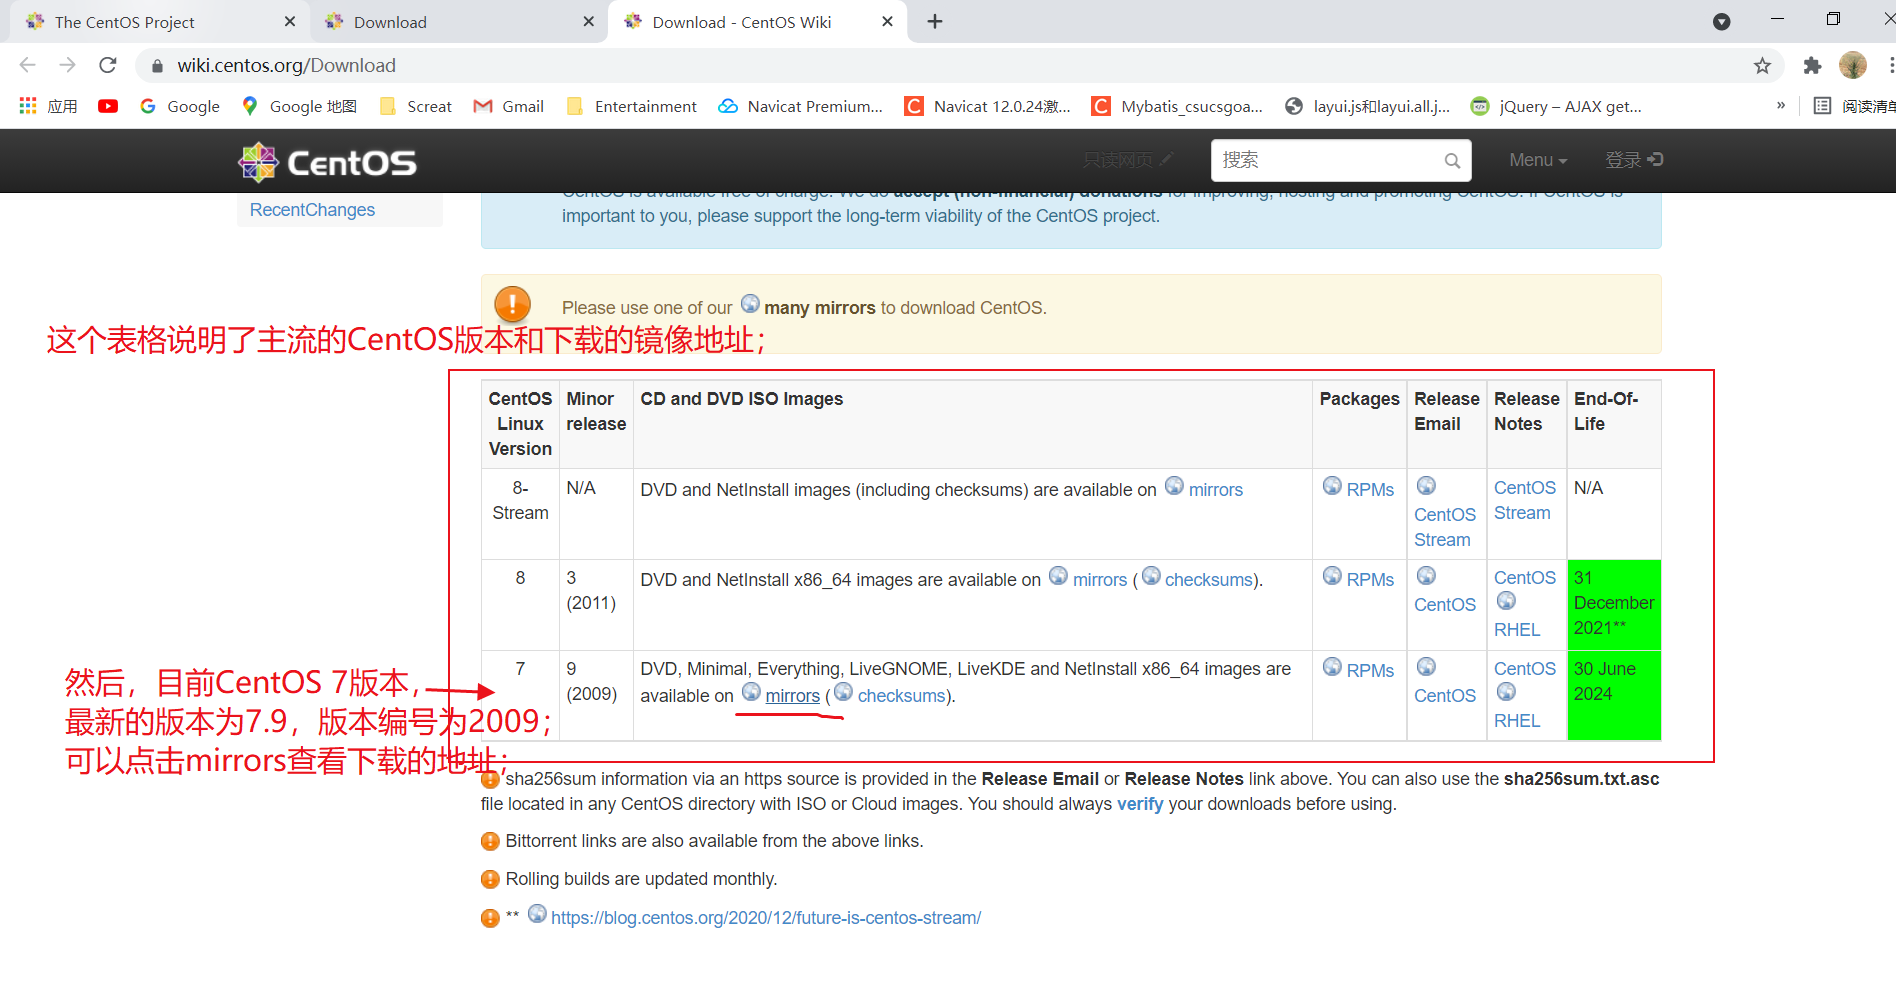Screen dimensions: 1896x985
Task: Open the future-is-centos-stream blog link
Action: [765, 918]
